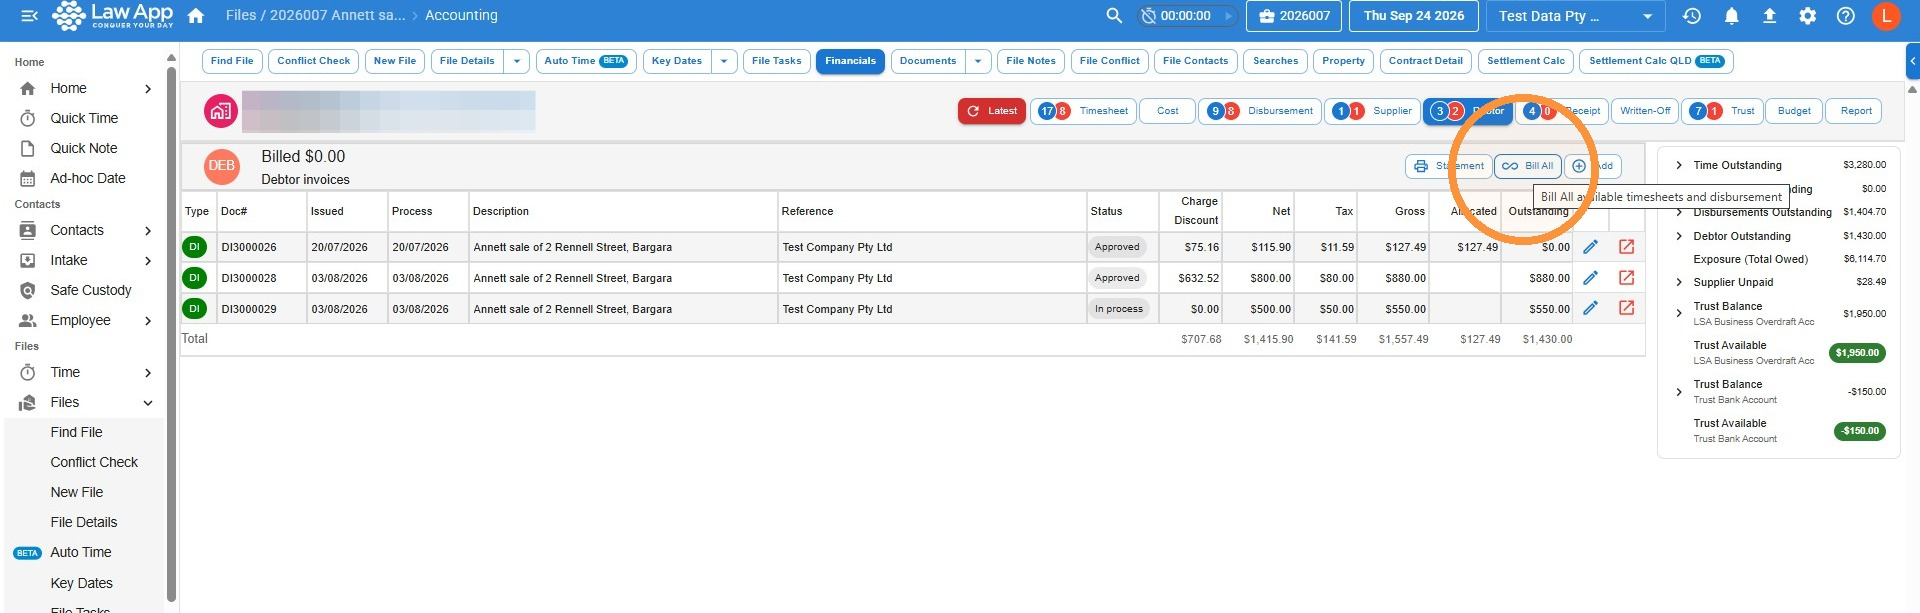Image resolution: width=1920 pixels, height=613 pixels.
Task: Open Quick Note in the sidebar
Action: (x=84, y=148)
